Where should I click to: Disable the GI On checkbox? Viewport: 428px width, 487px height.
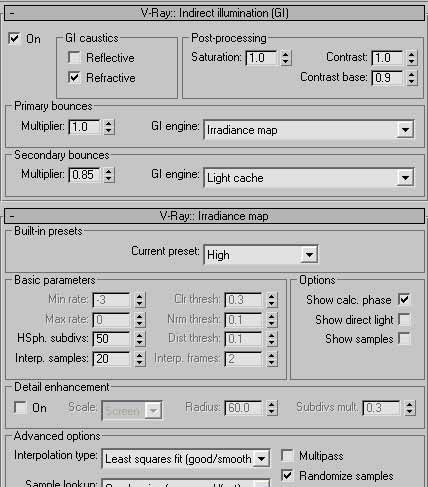tap(15, 39)
